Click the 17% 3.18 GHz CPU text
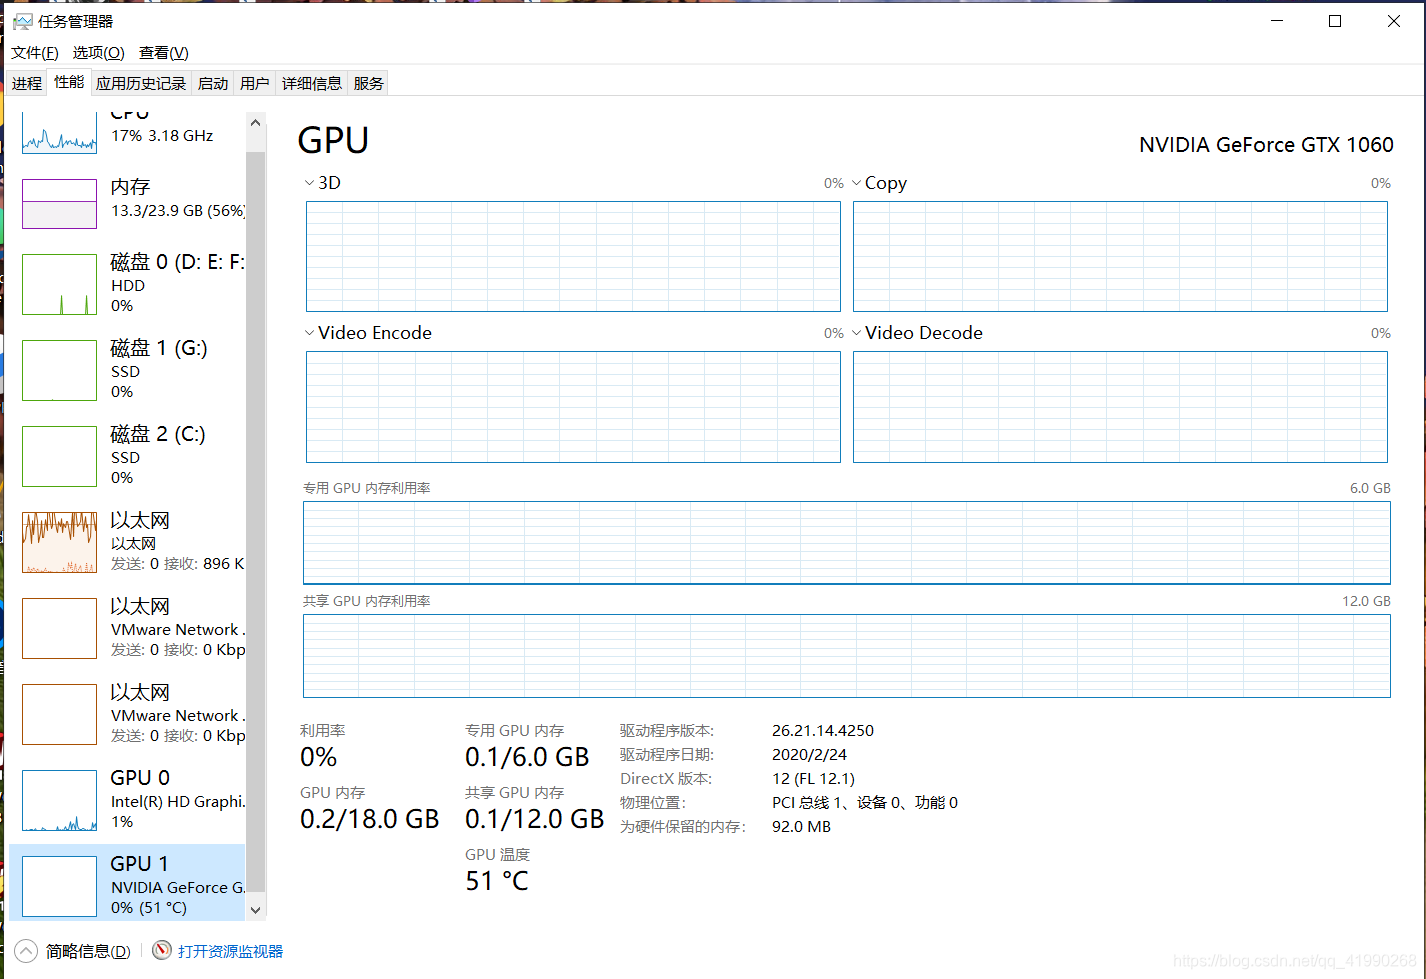This screenshot has height=979, width=1426. tap(162, 136)
